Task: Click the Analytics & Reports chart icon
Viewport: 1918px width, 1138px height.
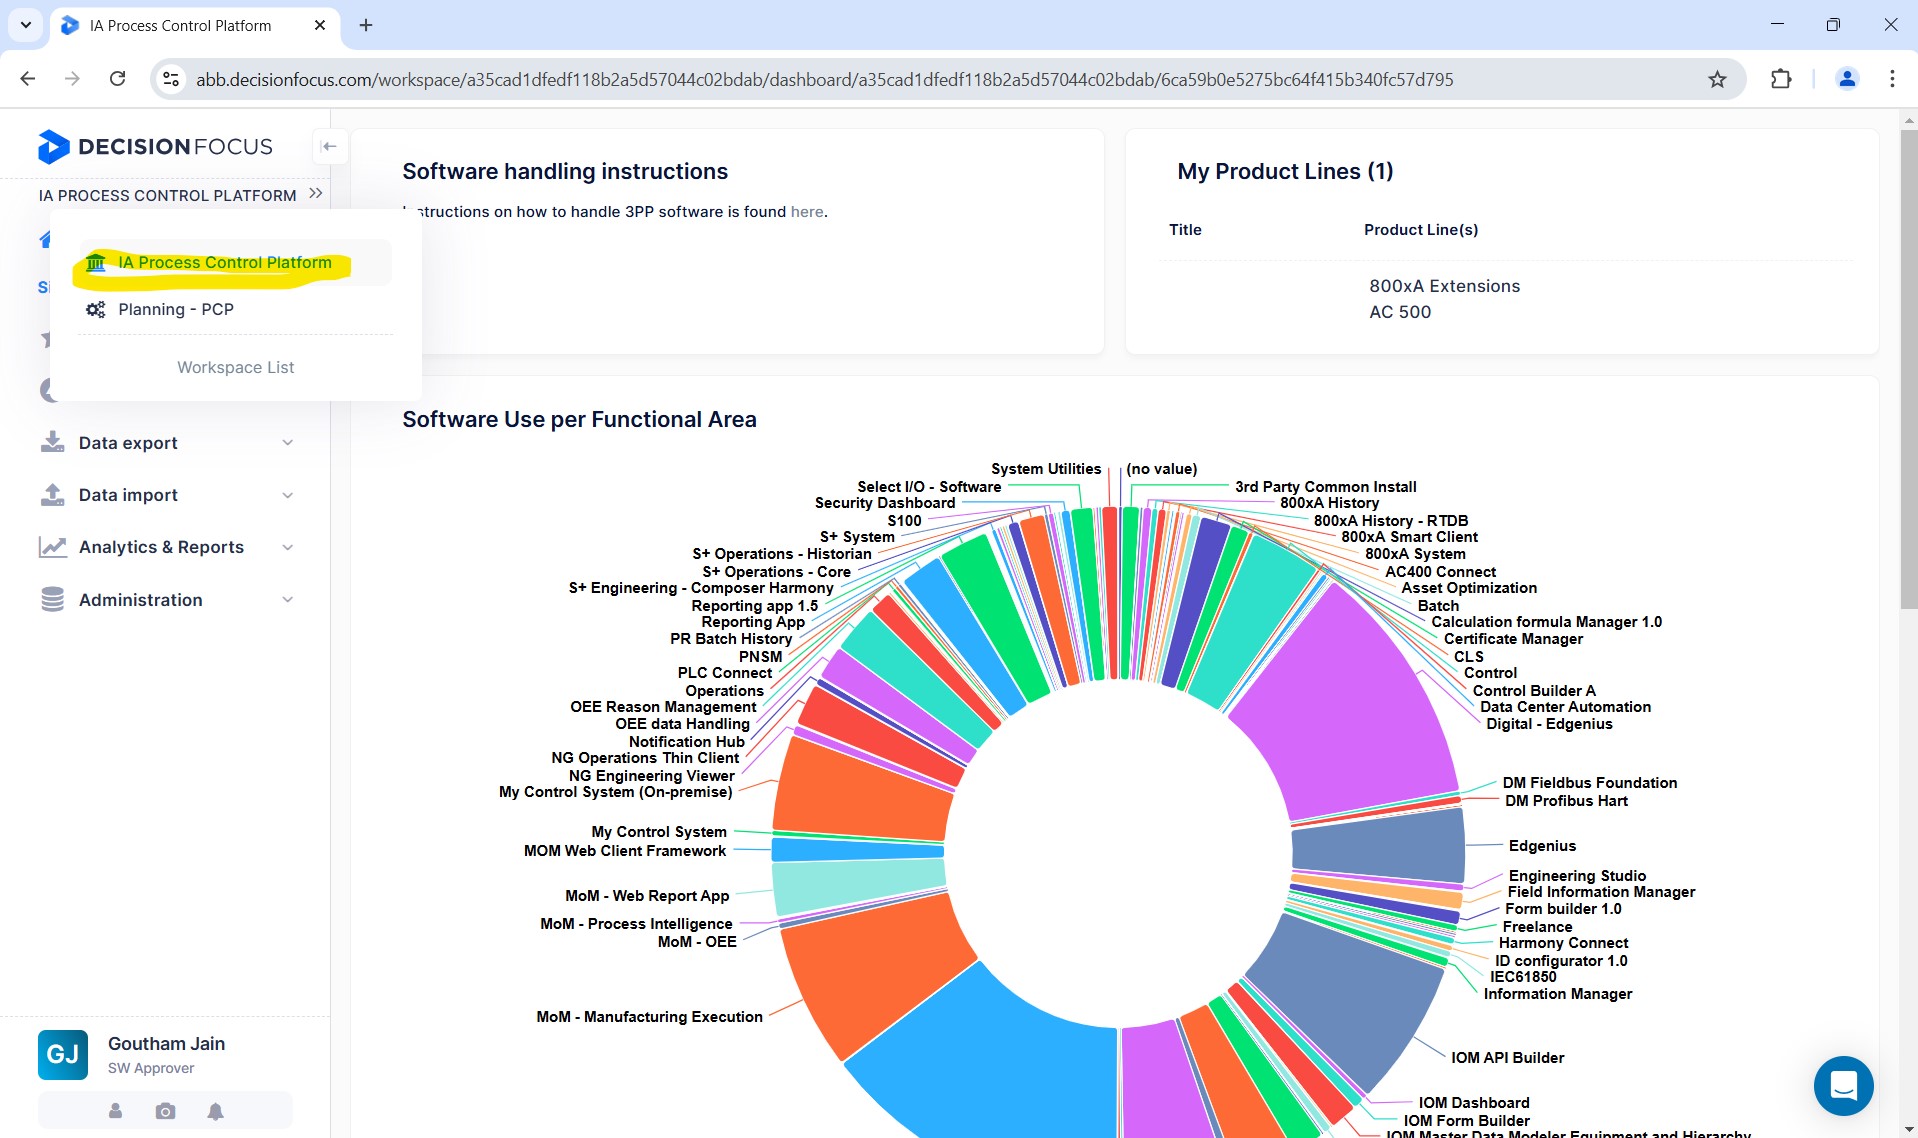Action: coord(52,547)
